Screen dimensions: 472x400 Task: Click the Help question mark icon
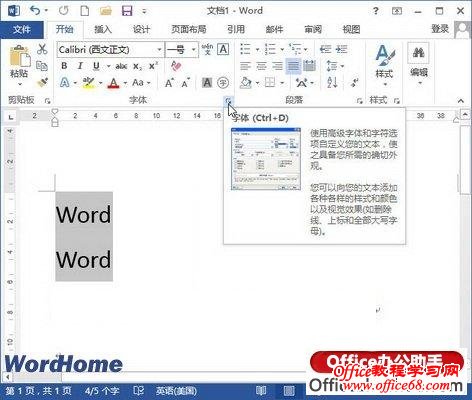[376, 11]
